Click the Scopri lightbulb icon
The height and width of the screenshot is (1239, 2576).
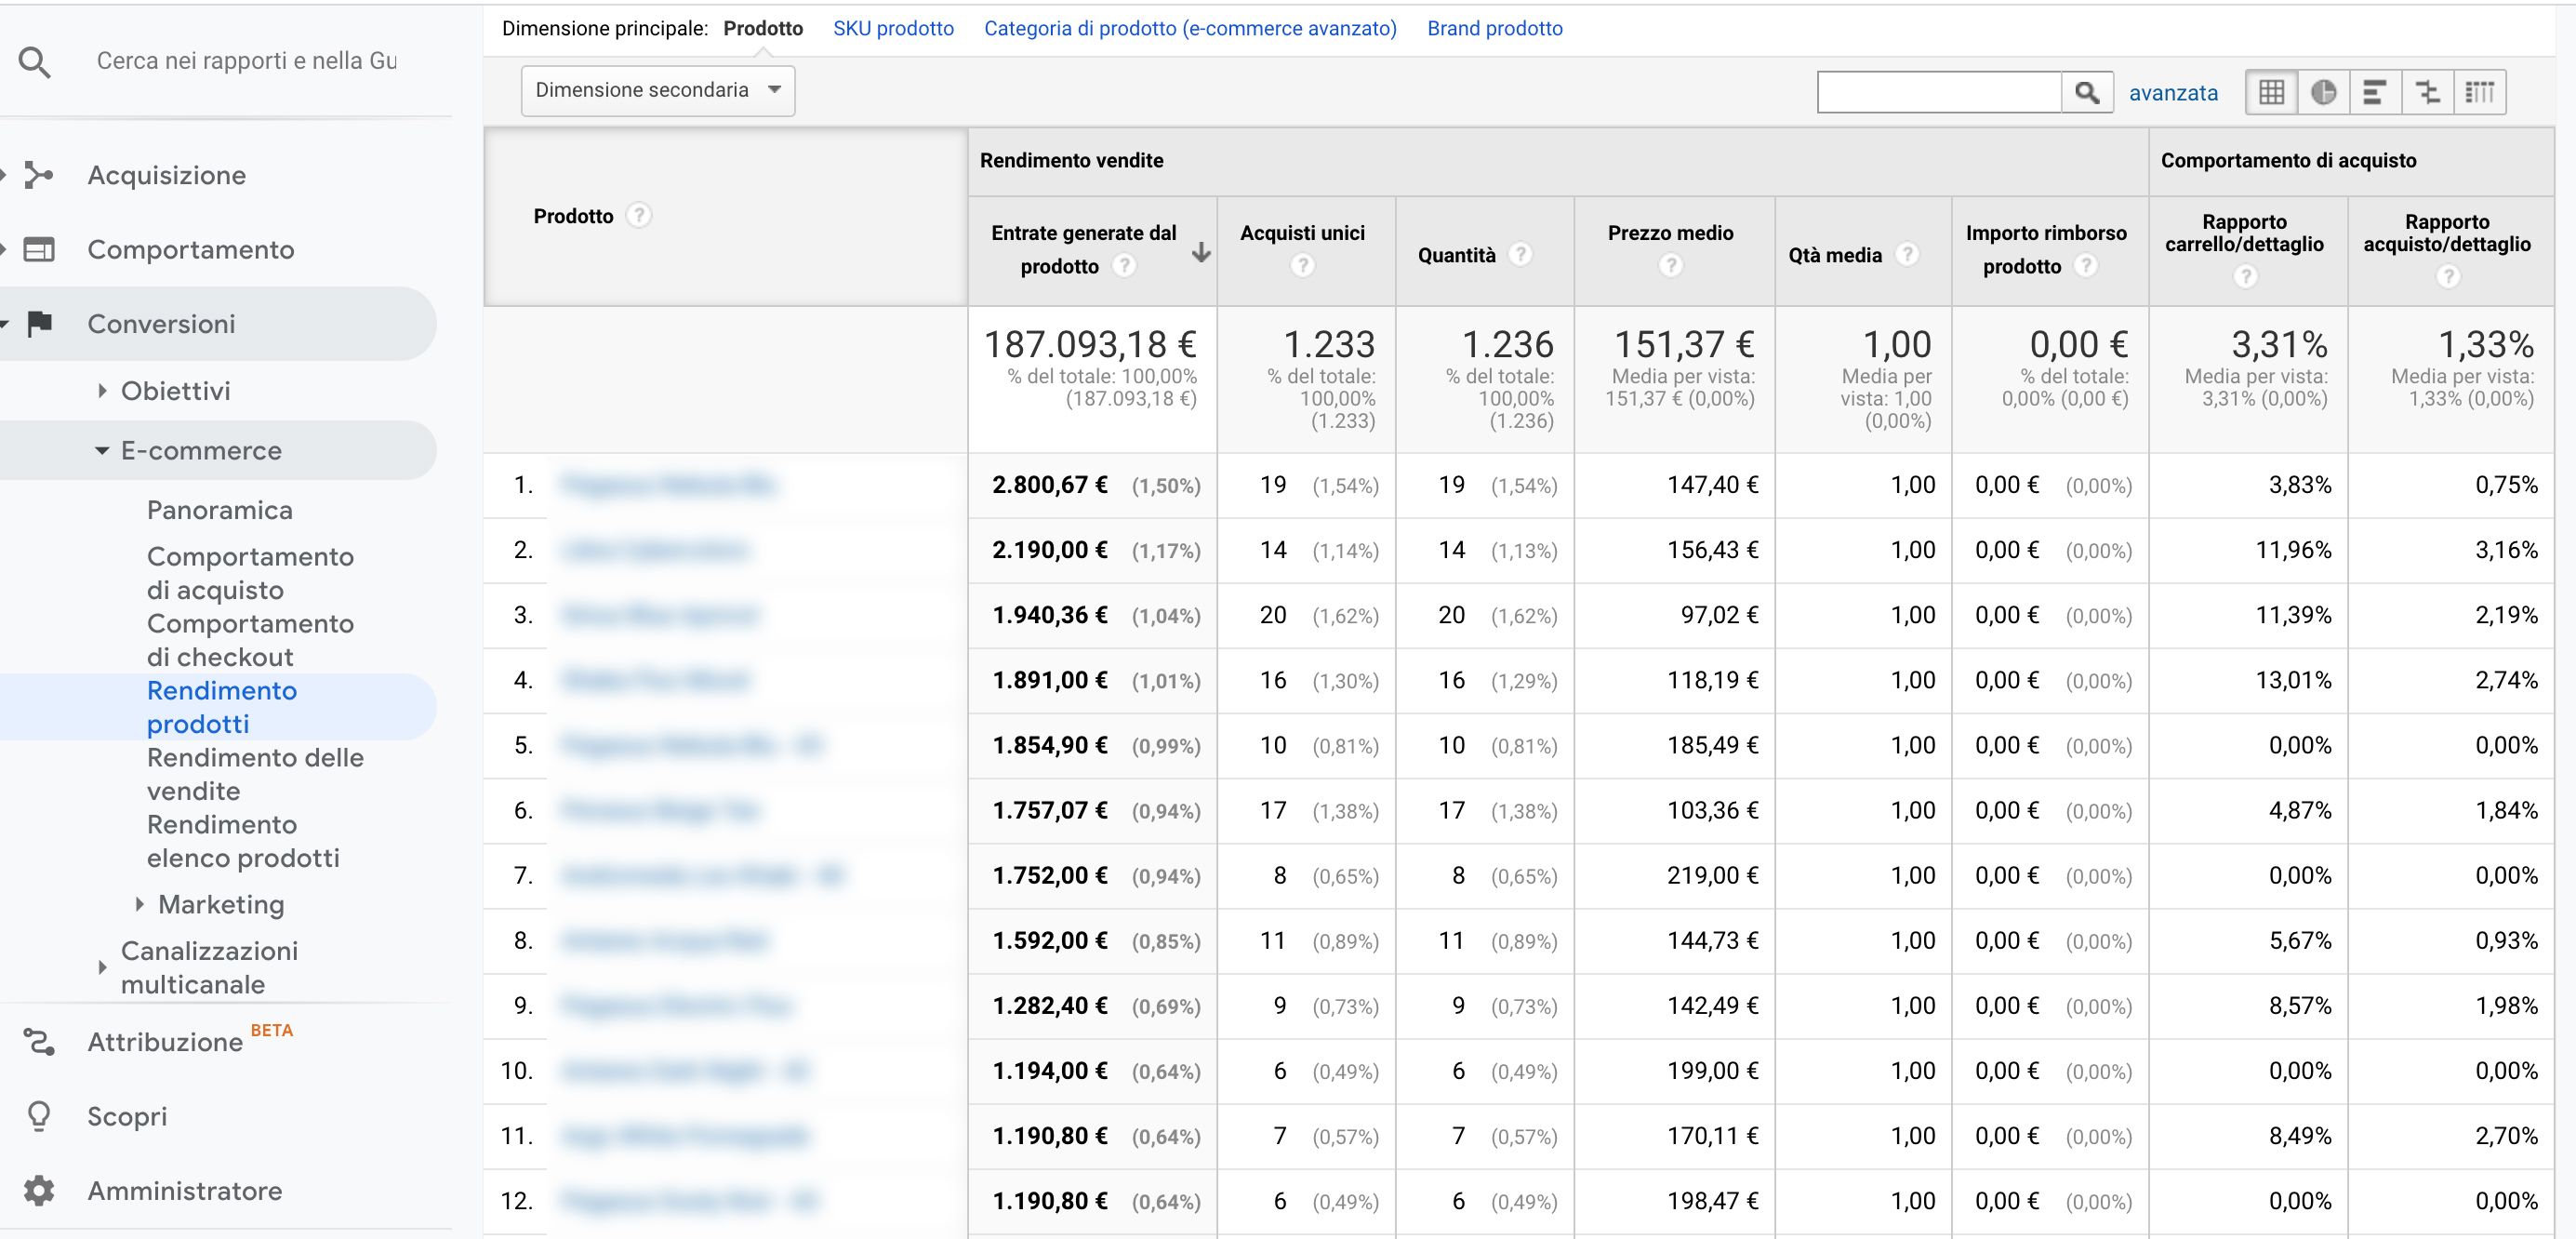click(39, 1116)
